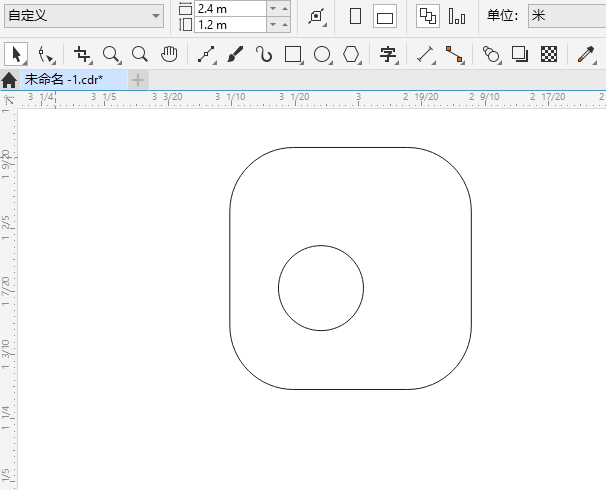This screenshot has width=606, height=490.
Task: Click the page auto-fit icon
Action: 317,16
